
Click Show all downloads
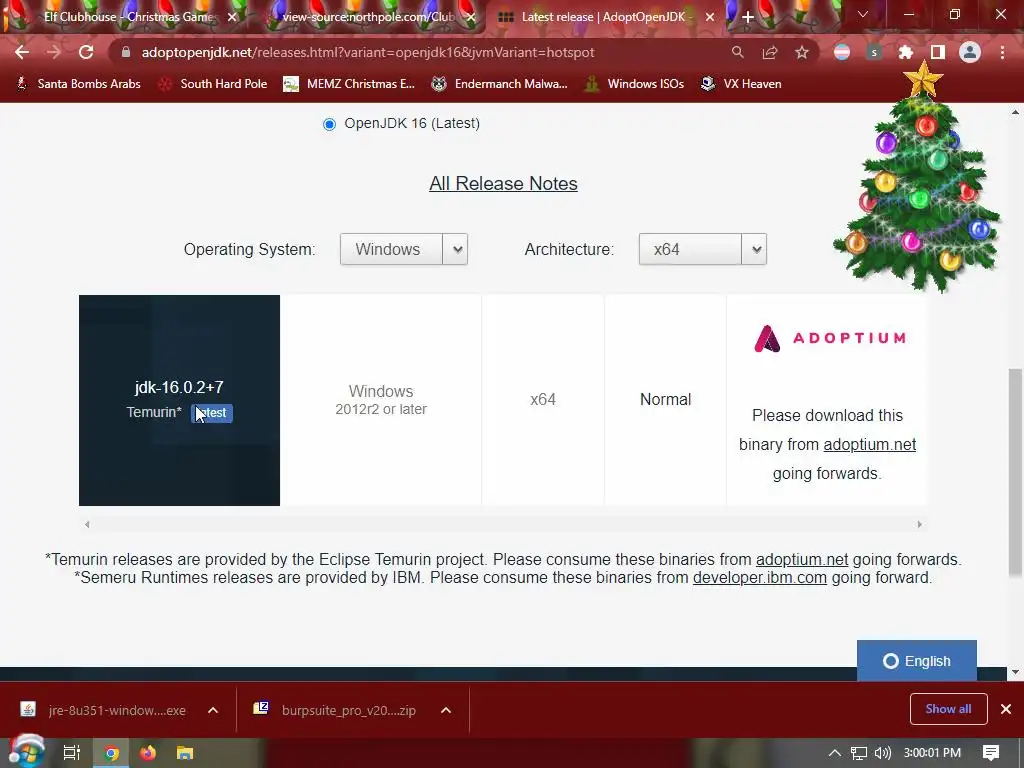tap(948, 709)
